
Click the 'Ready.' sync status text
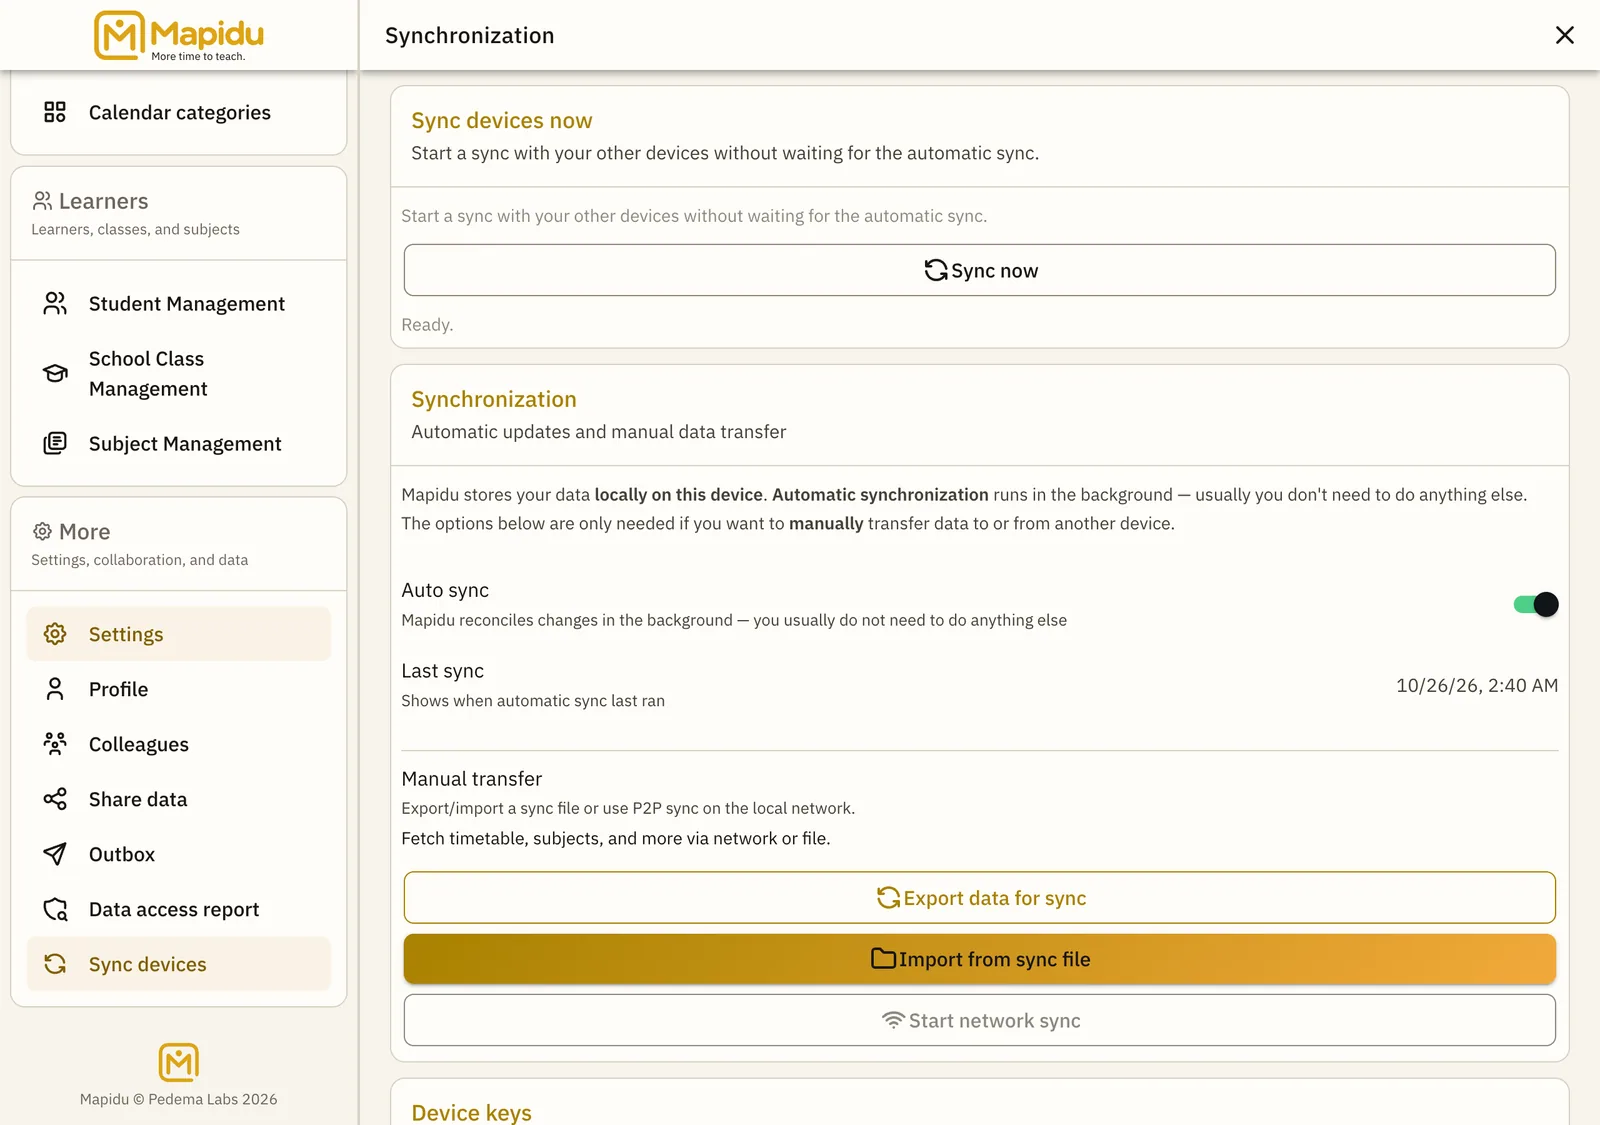click(427, 325)
